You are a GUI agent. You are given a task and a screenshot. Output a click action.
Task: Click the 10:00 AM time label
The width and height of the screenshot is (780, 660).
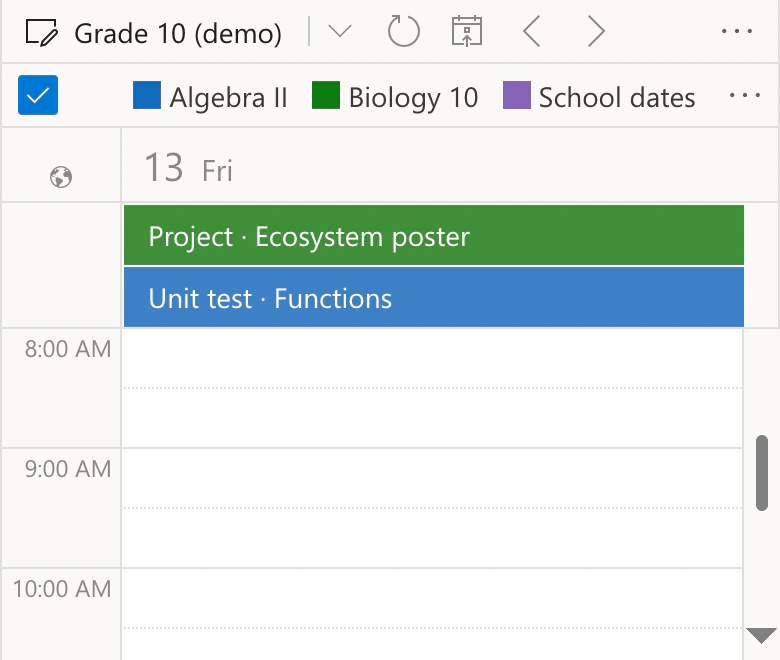pos(62,589)
